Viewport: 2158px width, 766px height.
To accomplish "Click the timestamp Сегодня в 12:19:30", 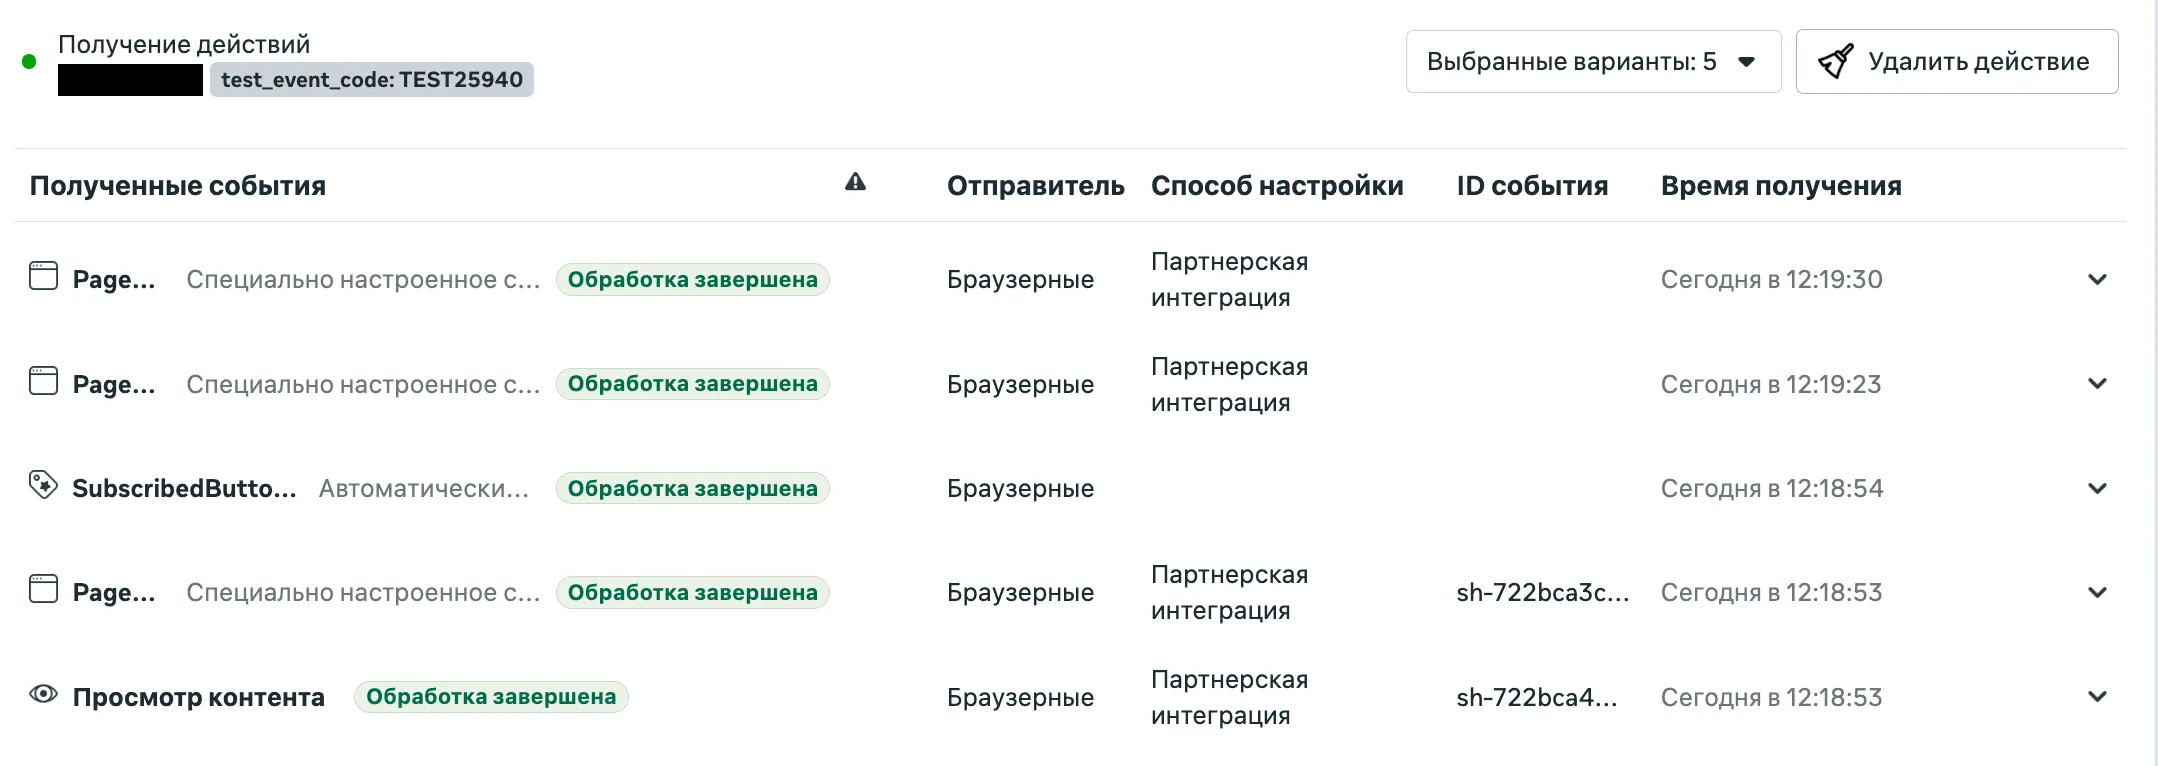I will (1772, 280).
